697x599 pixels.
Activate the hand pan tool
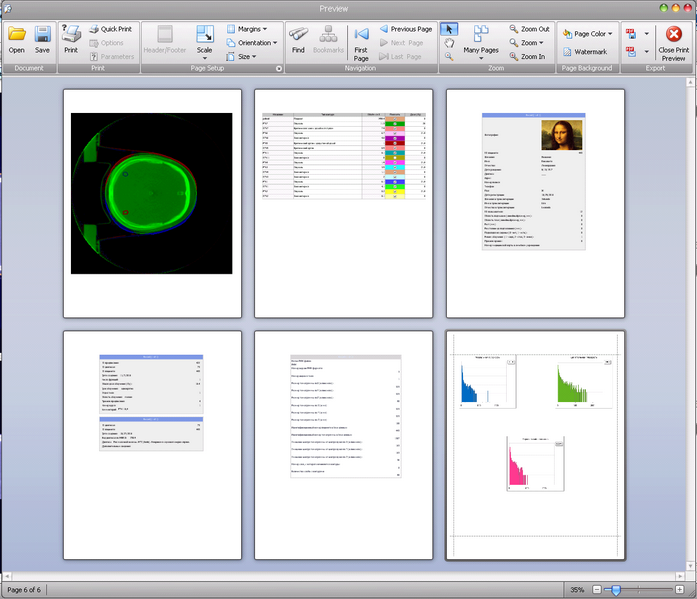click(x=449, y=43)
